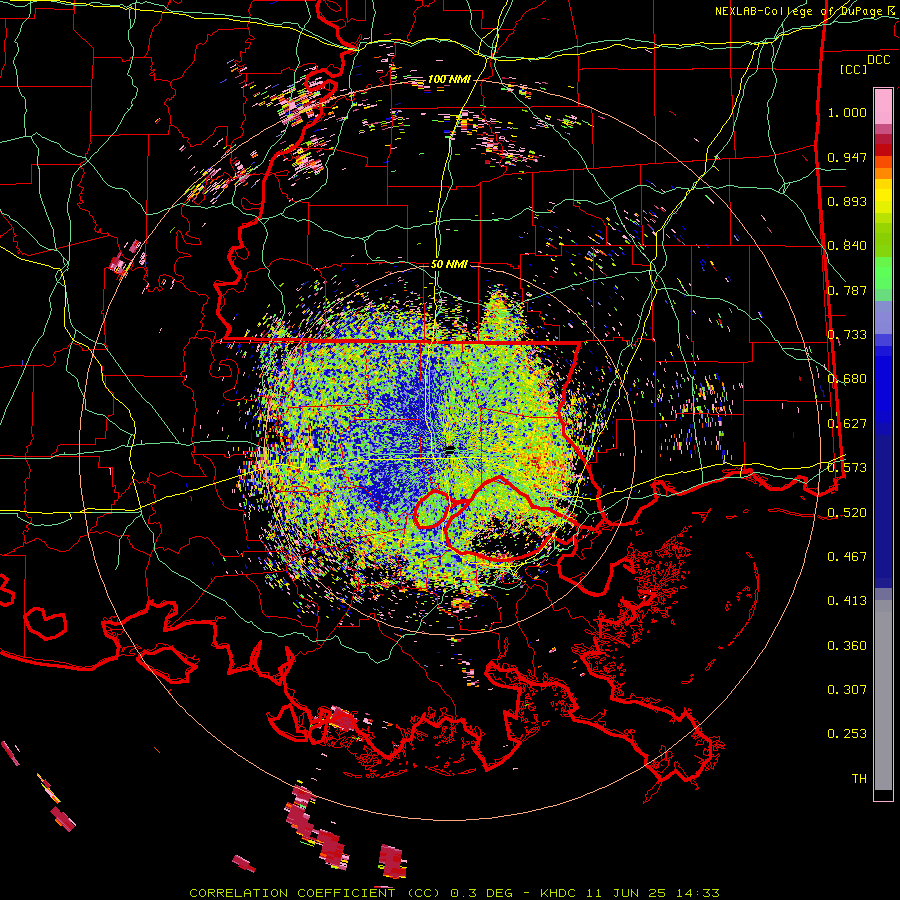The image size is (900, 900).
Task: Click the 0.467 value on the color scale
Action: point(847,557)
